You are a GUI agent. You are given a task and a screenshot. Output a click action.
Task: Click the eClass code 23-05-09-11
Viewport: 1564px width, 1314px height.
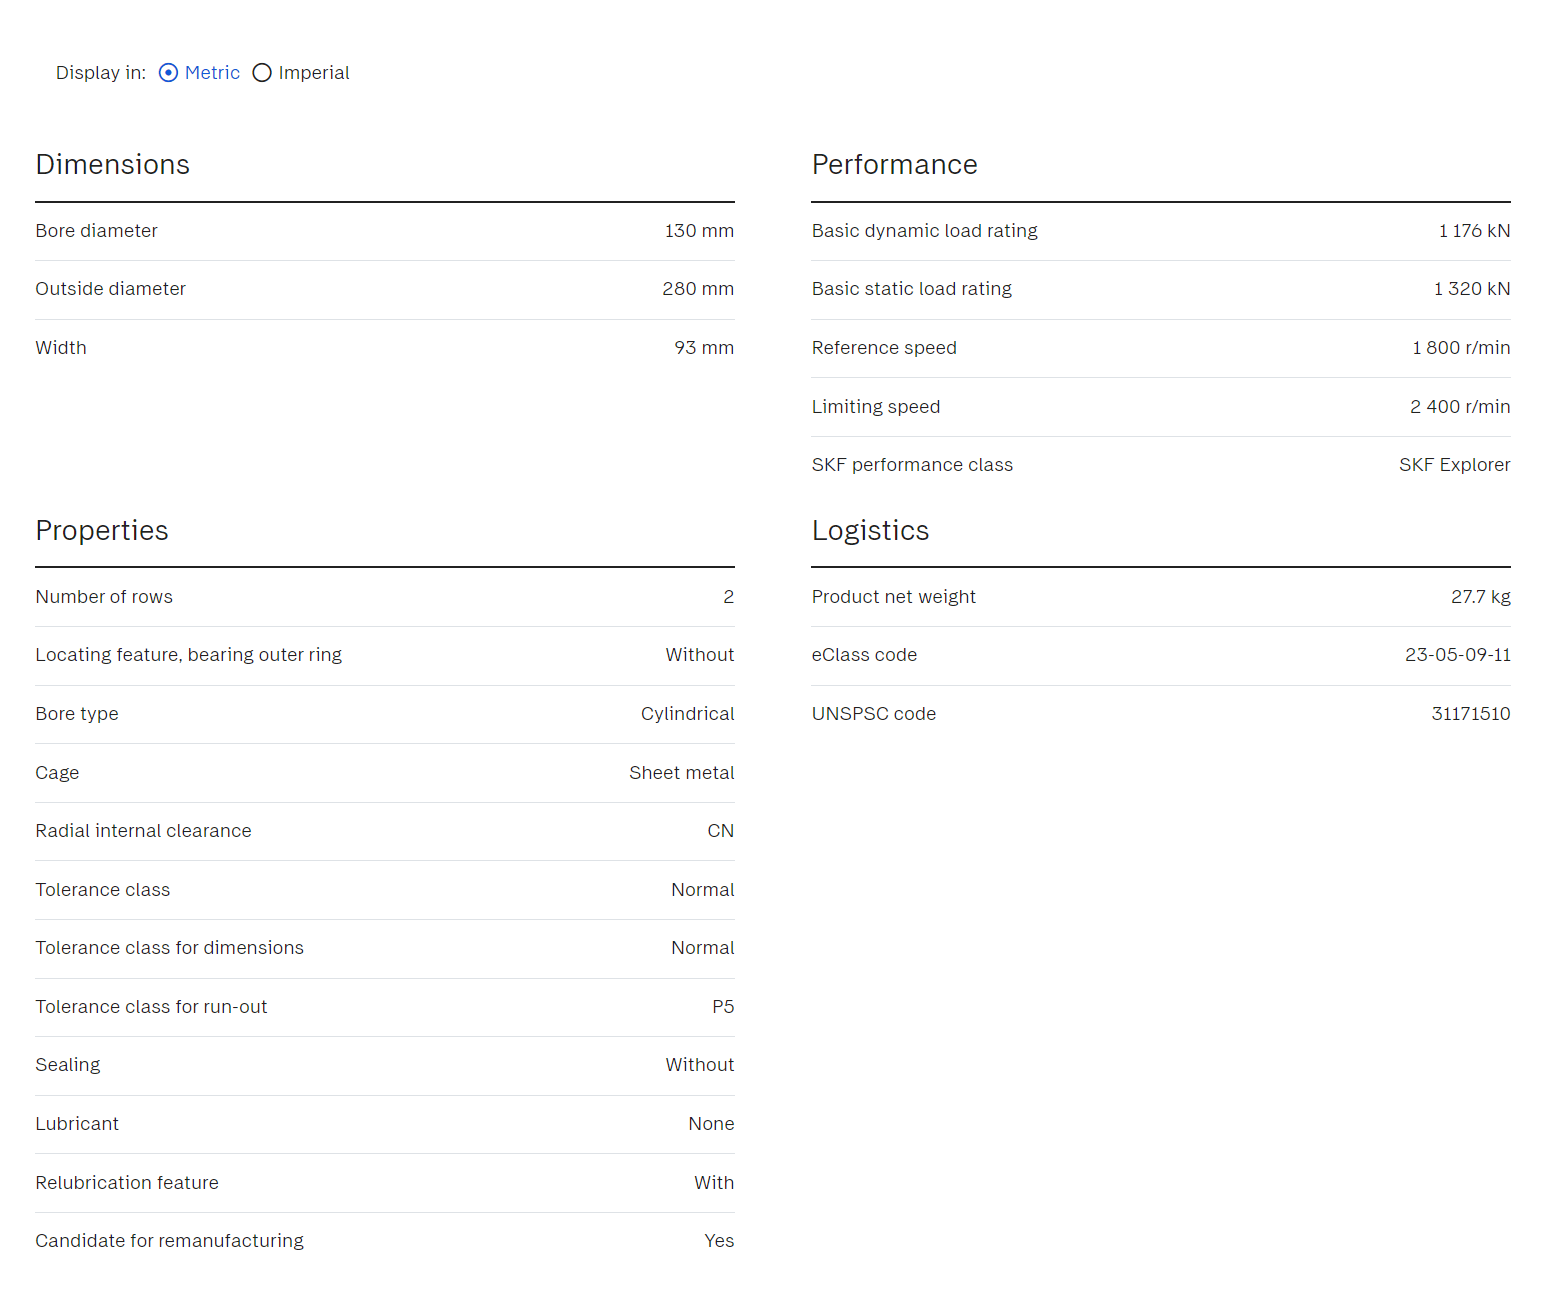click(1457, 655)
